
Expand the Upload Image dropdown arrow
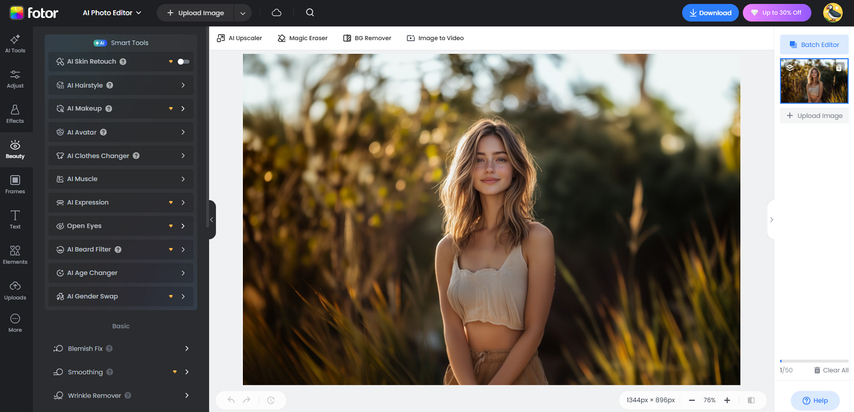[x=242, y=13]
